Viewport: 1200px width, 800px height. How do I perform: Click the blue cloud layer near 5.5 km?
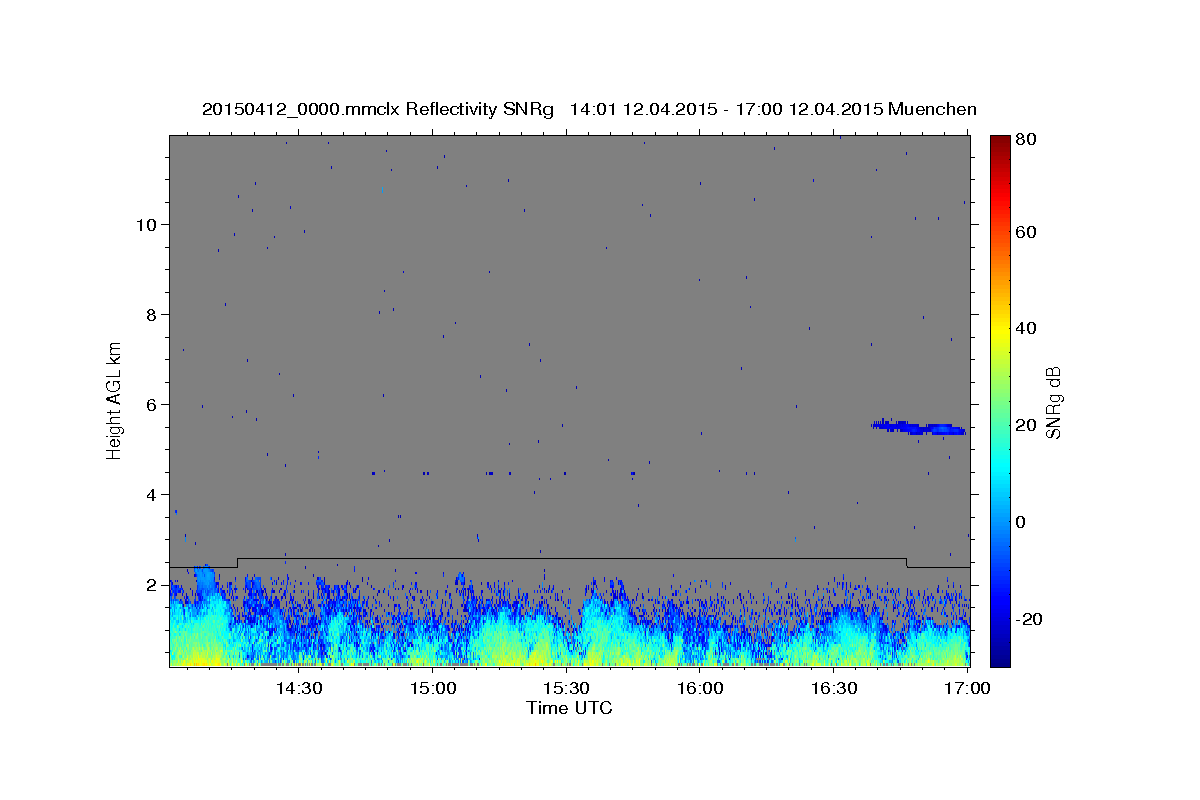tap(918, 427)
